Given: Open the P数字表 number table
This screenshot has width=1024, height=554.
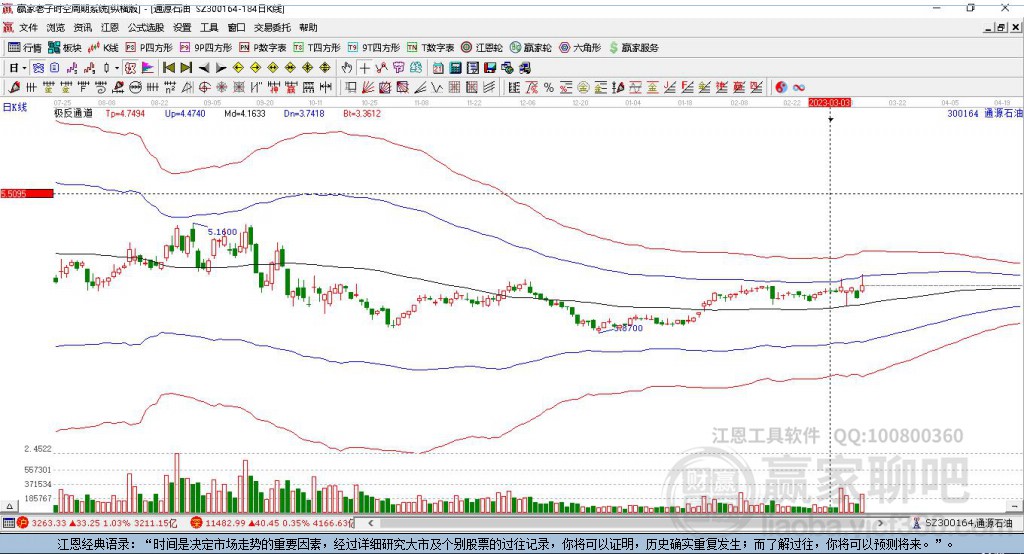Looking at the screenshot, I should click(x=263, y=48).
